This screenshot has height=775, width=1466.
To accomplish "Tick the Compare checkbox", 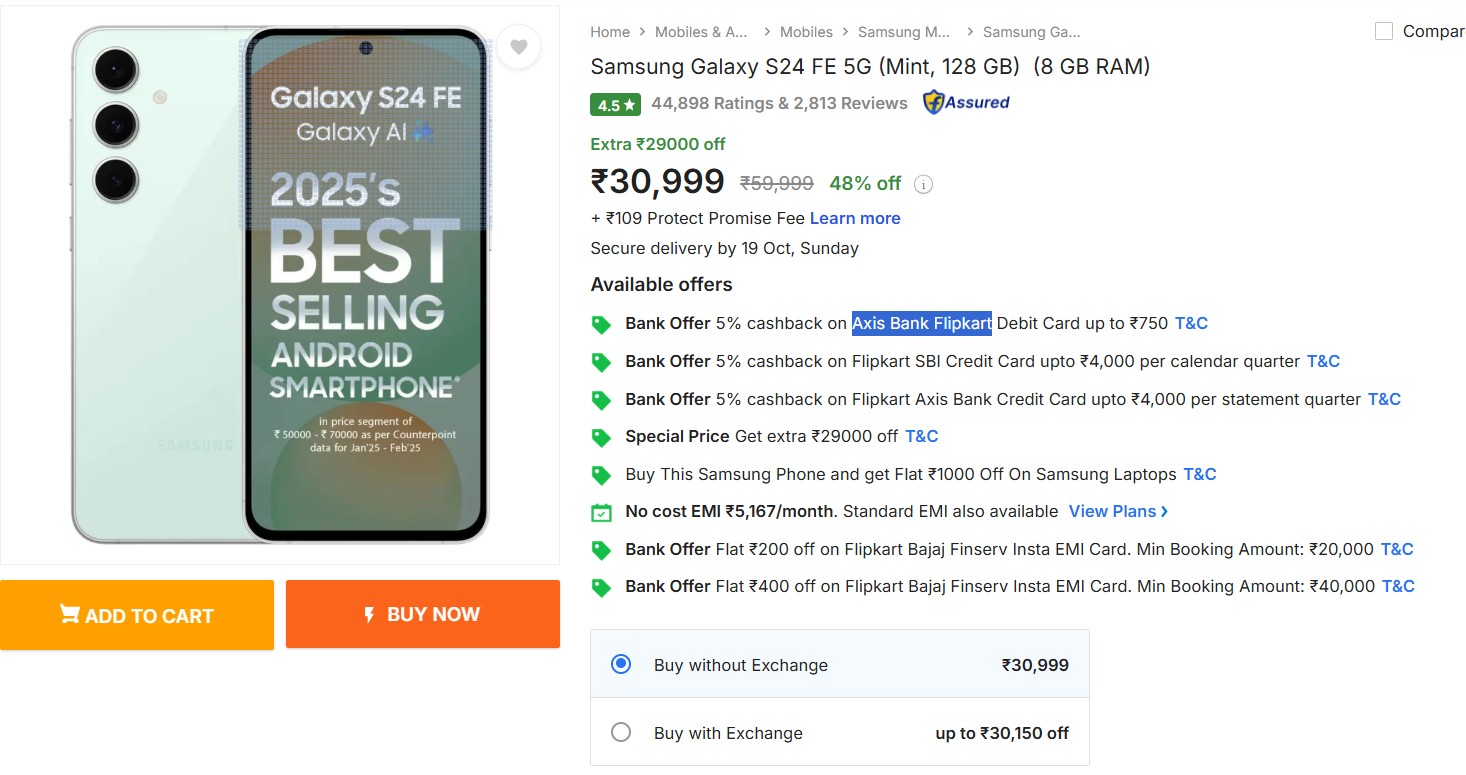I will [x=1384, y=31].
